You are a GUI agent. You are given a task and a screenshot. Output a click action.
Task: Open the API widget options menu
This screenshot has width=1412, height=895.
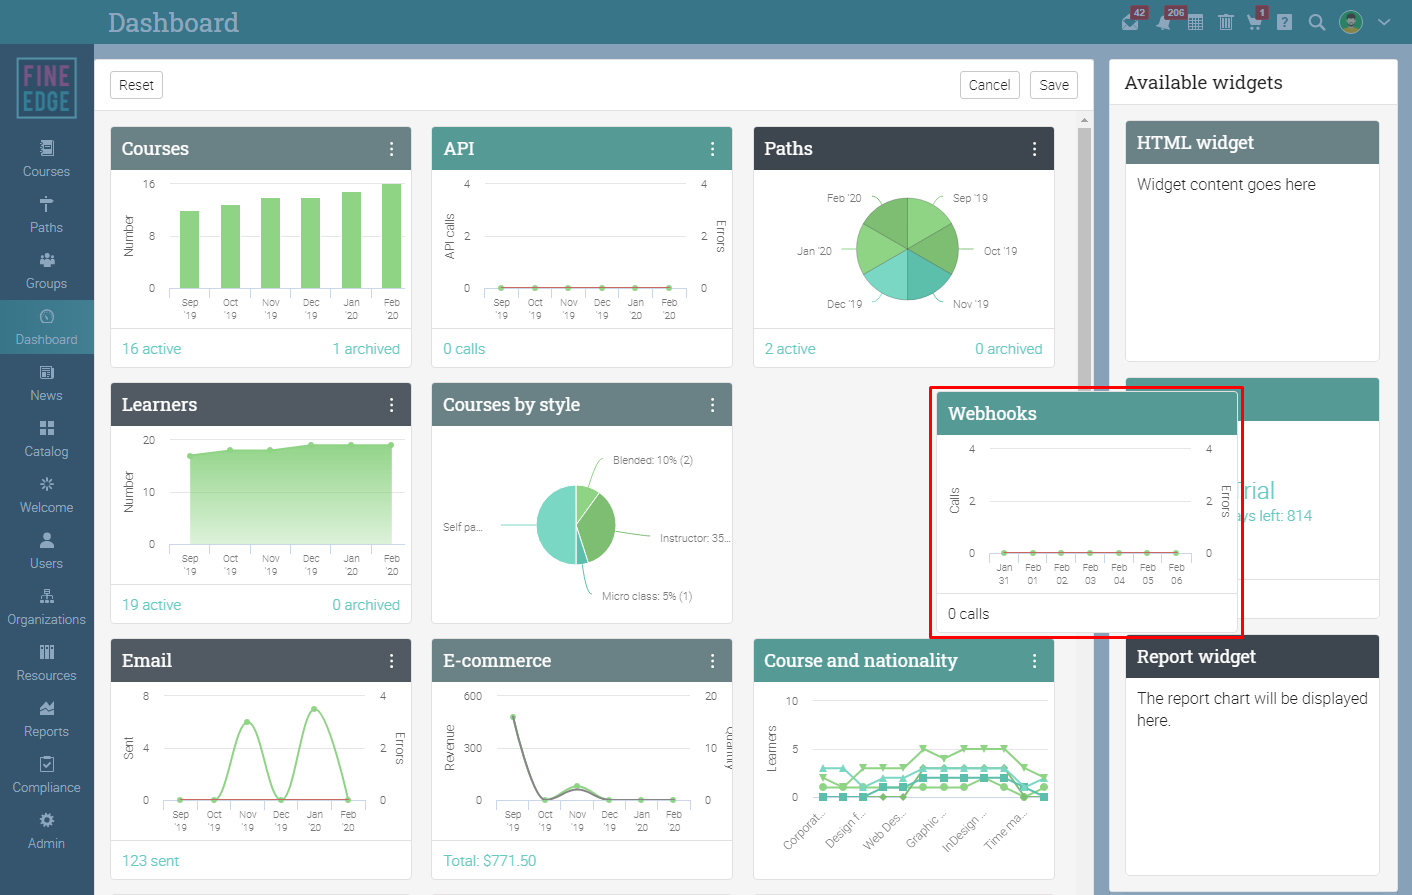(x=712, y=149)
